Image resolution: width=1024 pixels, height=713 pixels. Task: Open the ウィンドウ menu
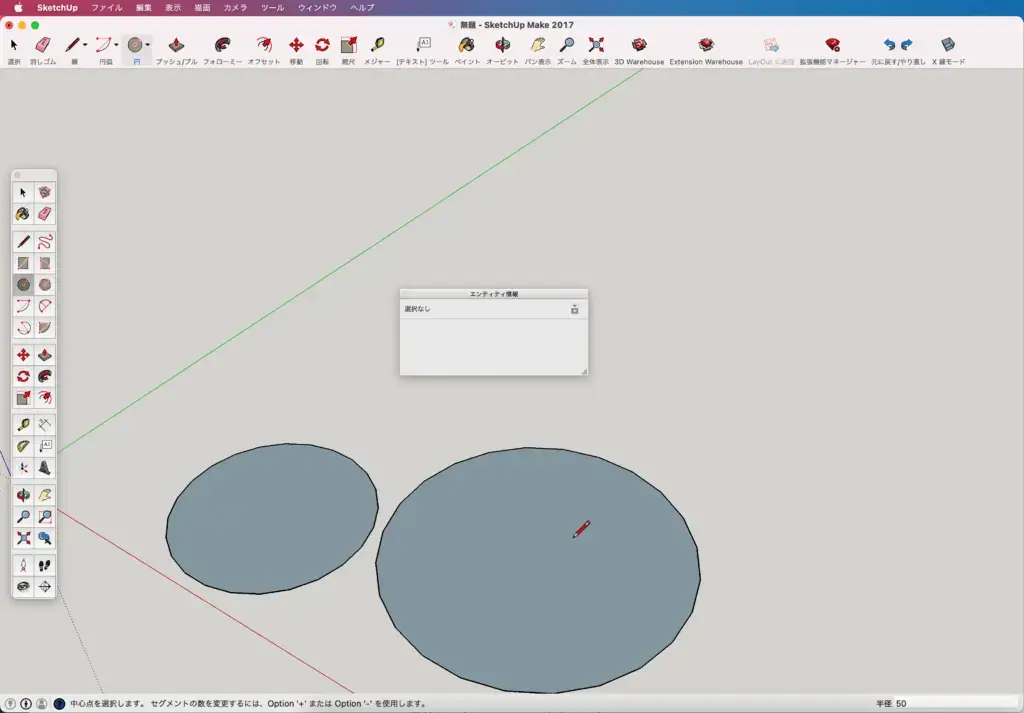[317, 7]
